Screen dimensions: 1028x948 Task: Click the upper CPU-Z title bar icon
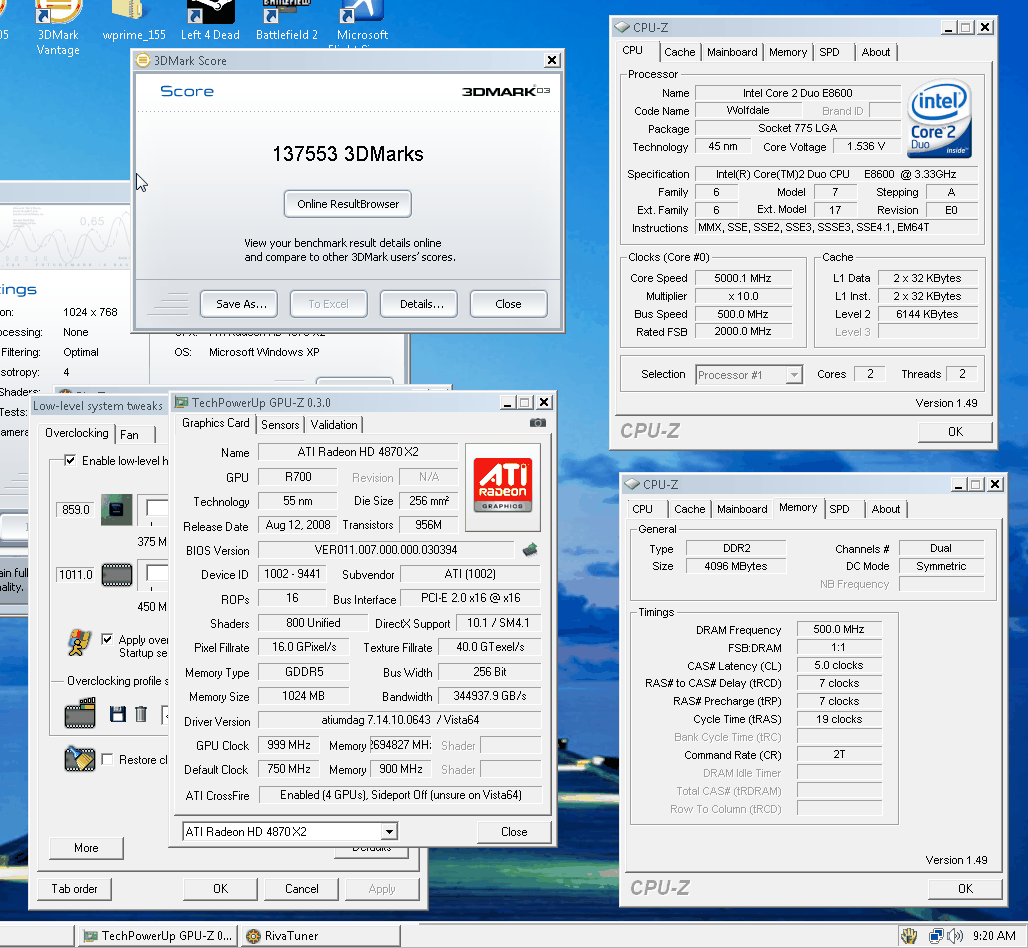[x=622, y=28]
